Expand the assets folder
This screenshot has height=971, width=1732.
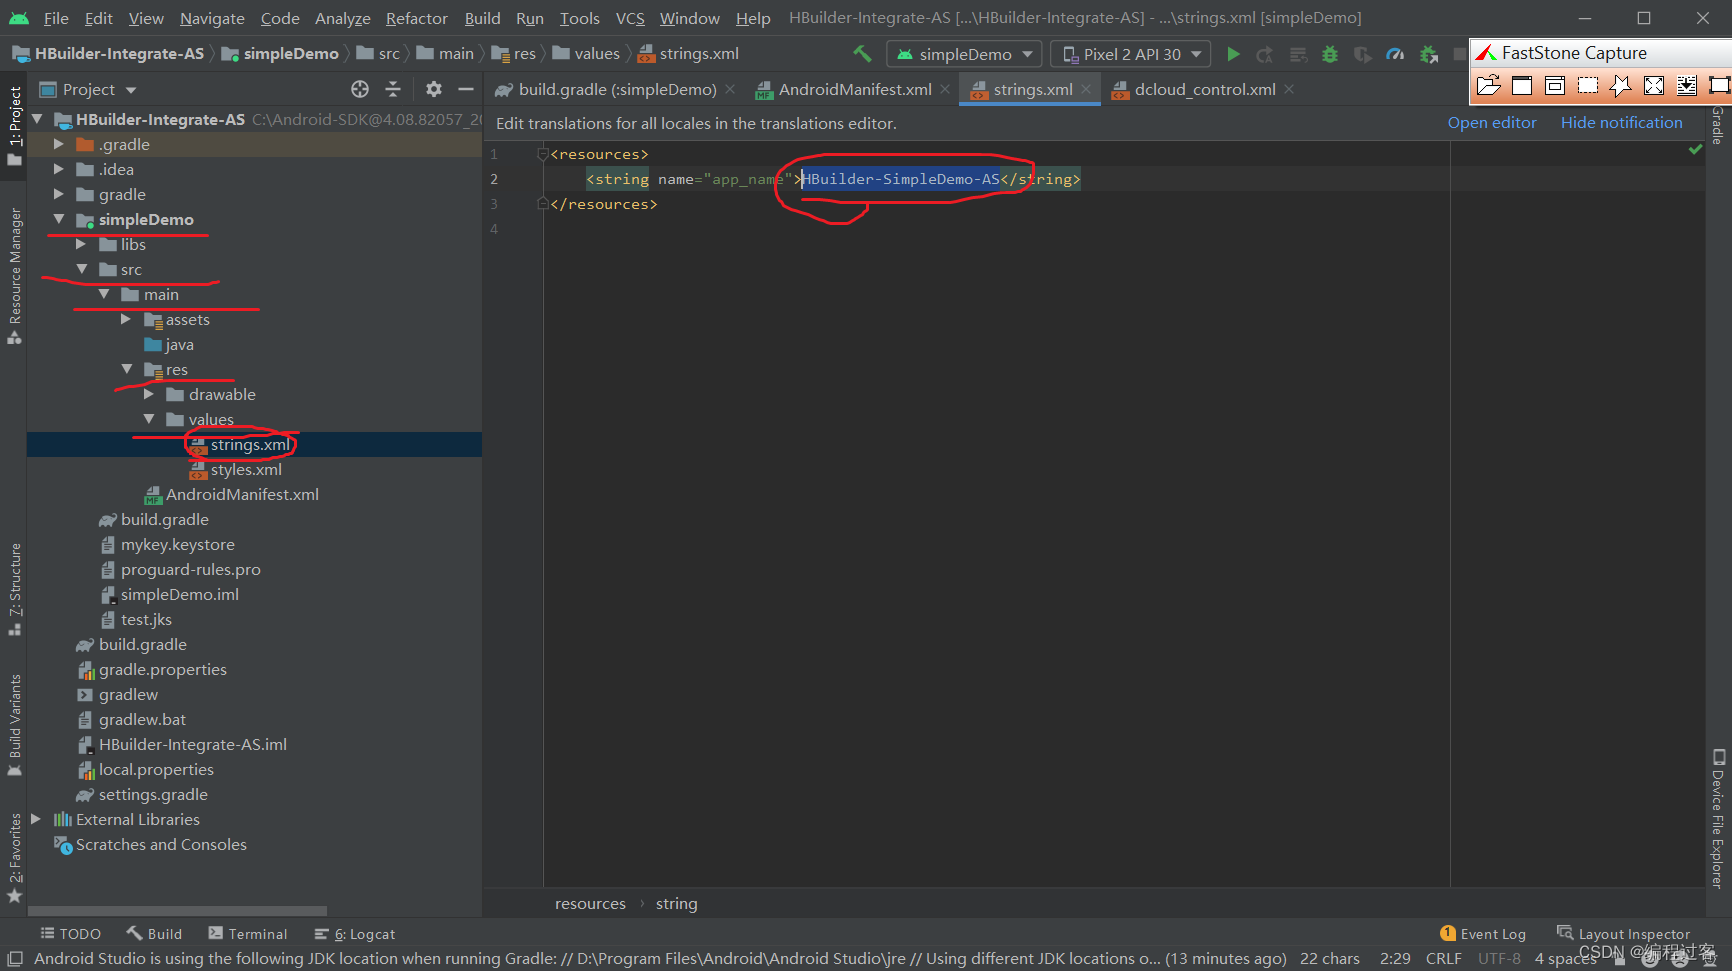[x=126, y=319]
